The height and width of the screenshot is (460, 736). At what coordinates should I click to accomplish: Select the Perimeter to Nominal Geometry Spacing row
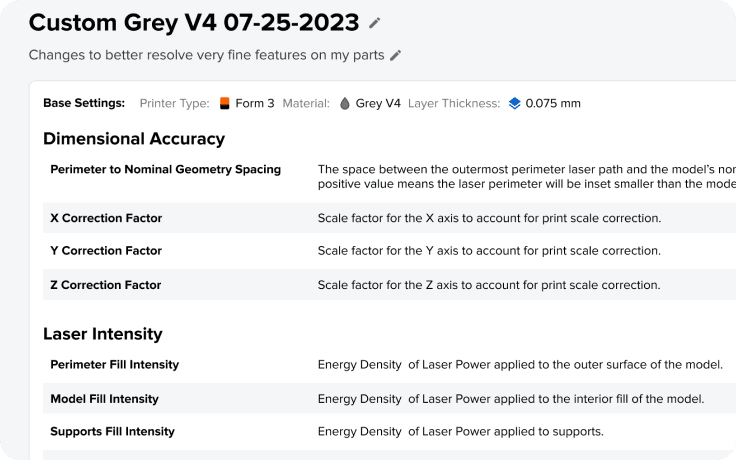(x=390, y=176)
